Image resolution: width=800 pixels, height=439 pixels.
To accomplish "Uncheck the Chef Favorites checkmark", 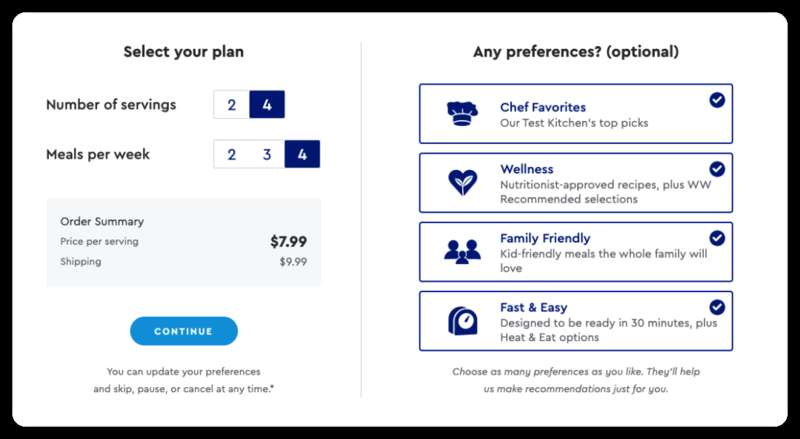I will [717, 100].
